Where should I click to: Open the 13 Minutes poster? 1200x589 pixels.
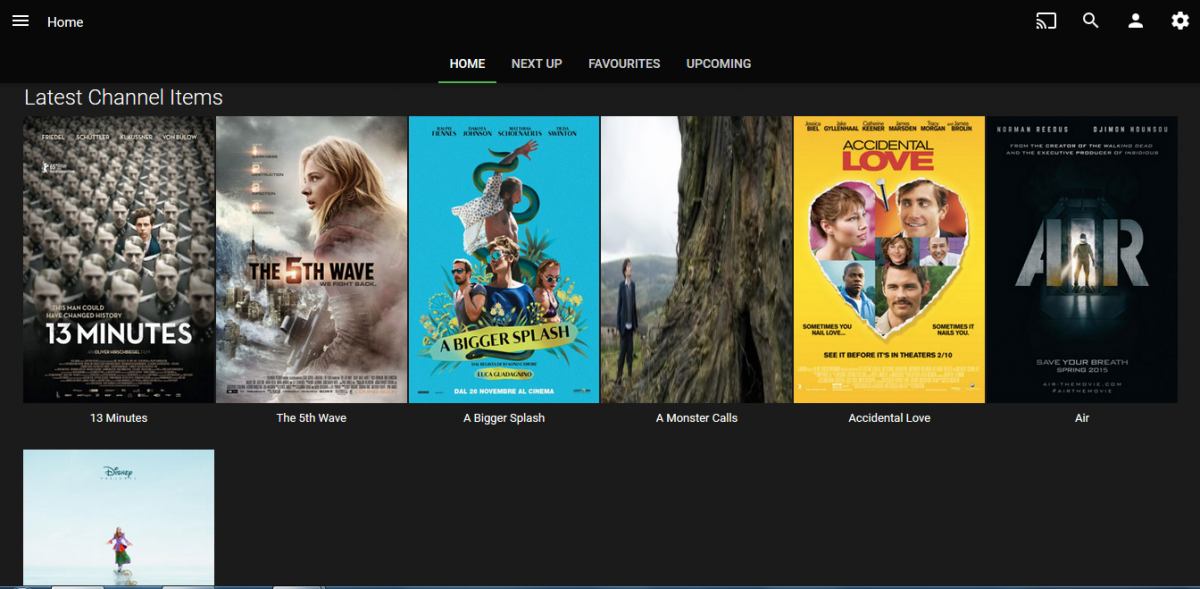click(x=119, y=260)
